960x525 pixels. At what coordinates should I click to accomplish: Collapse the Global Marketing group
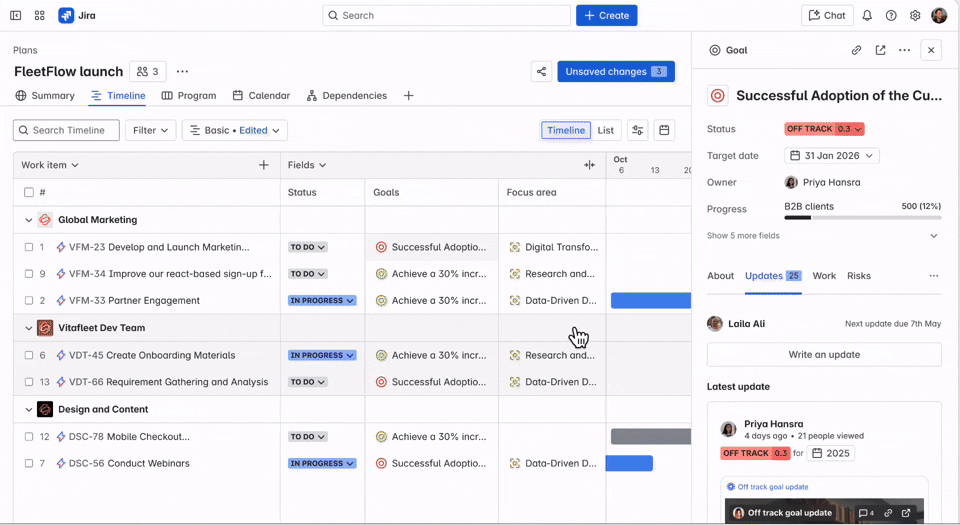click(x=28, y=220)
